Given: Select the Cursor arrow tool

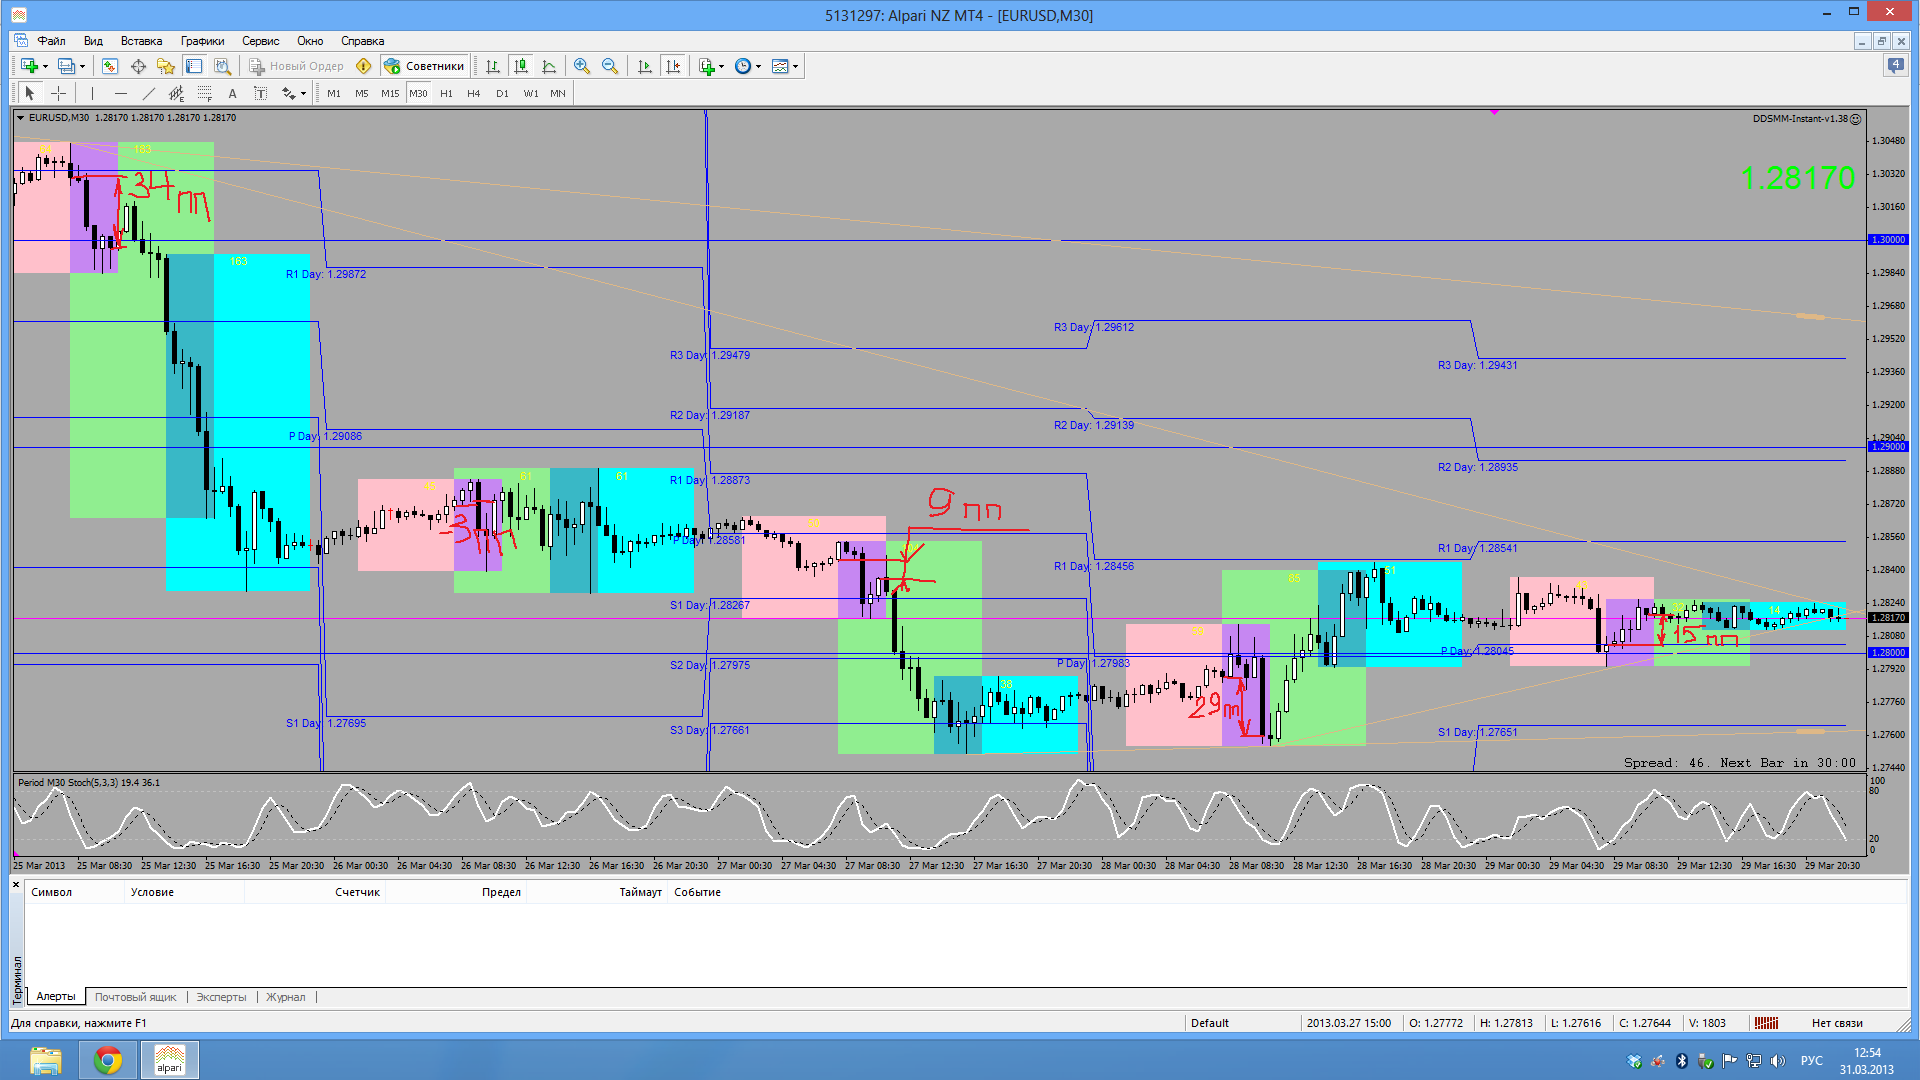Looking at the screenshot, I should (30, 93).
